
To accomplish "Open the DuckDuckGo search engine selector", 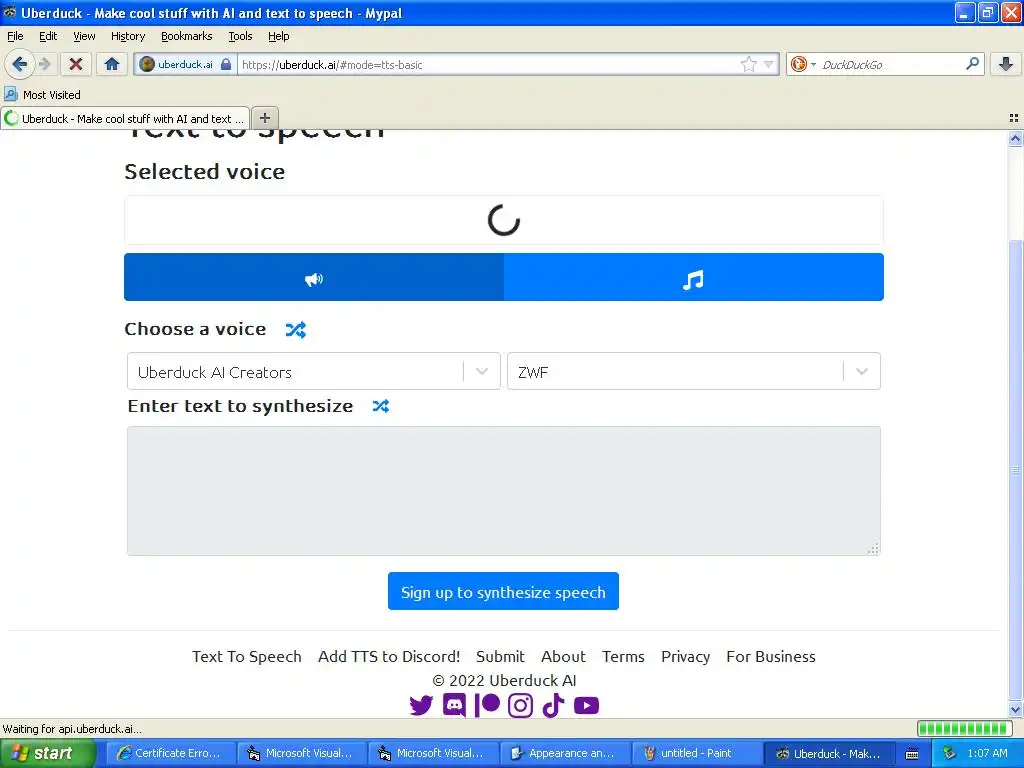I will (x=803, y=64).
